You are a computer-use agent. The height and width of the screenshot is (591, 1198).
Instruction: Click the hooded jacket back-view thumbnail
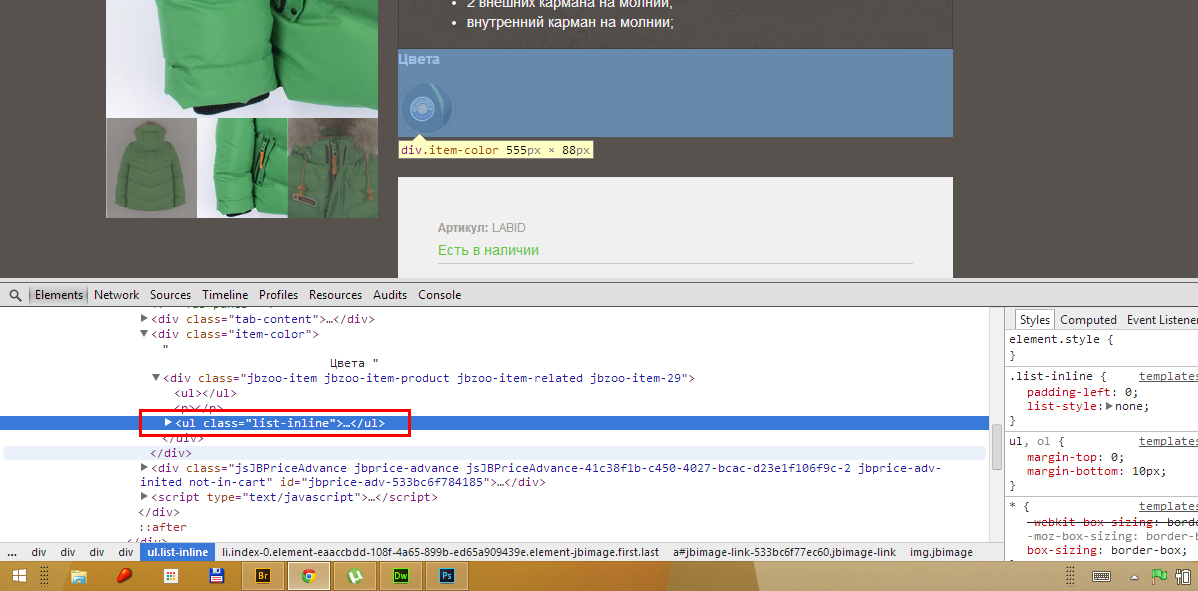point(151,168)
